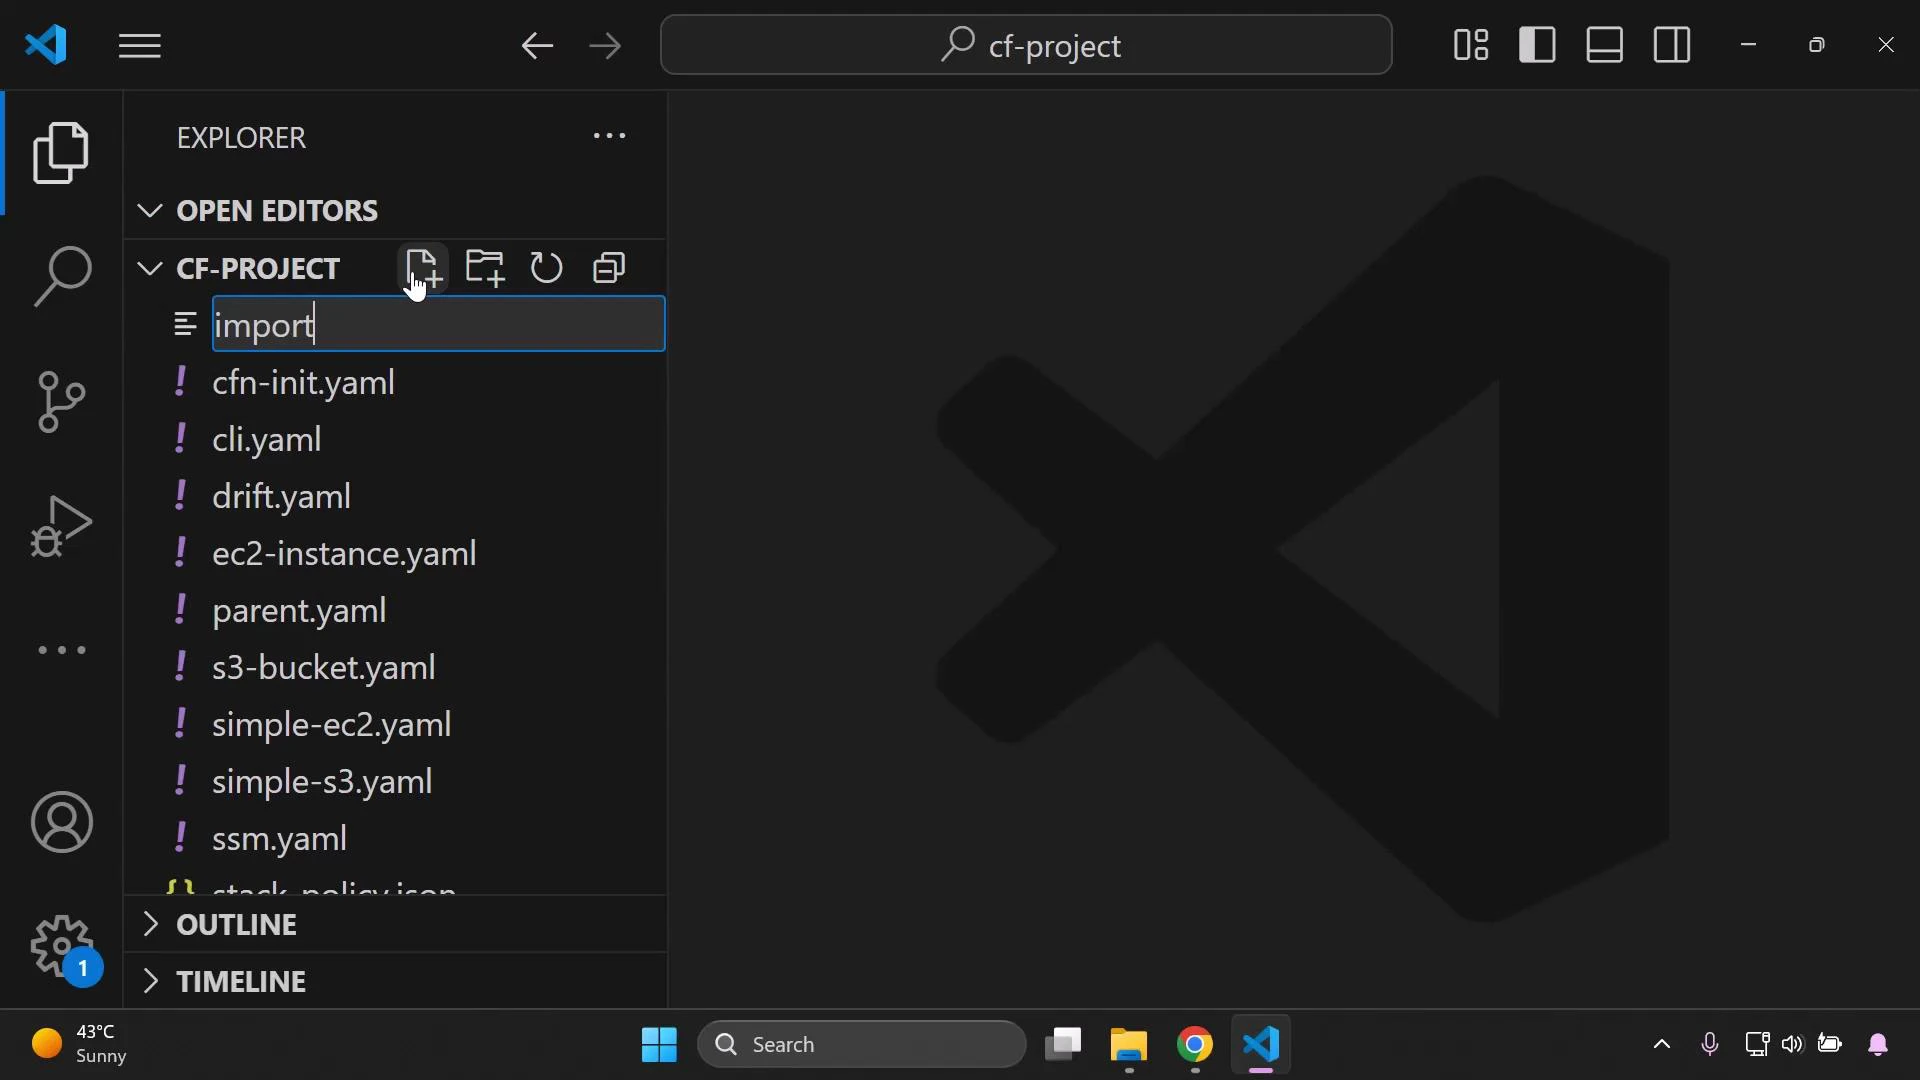1920x1080 pixels.
Task: Open the Run and Debug panel
Action: point(63,525)
